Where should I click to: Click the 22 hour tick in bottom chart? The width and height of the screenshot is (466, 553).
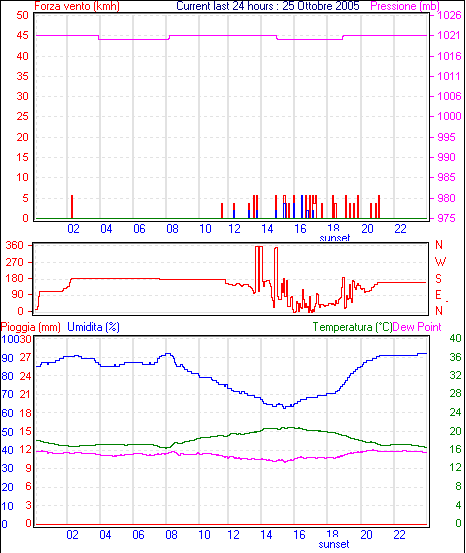399,535
